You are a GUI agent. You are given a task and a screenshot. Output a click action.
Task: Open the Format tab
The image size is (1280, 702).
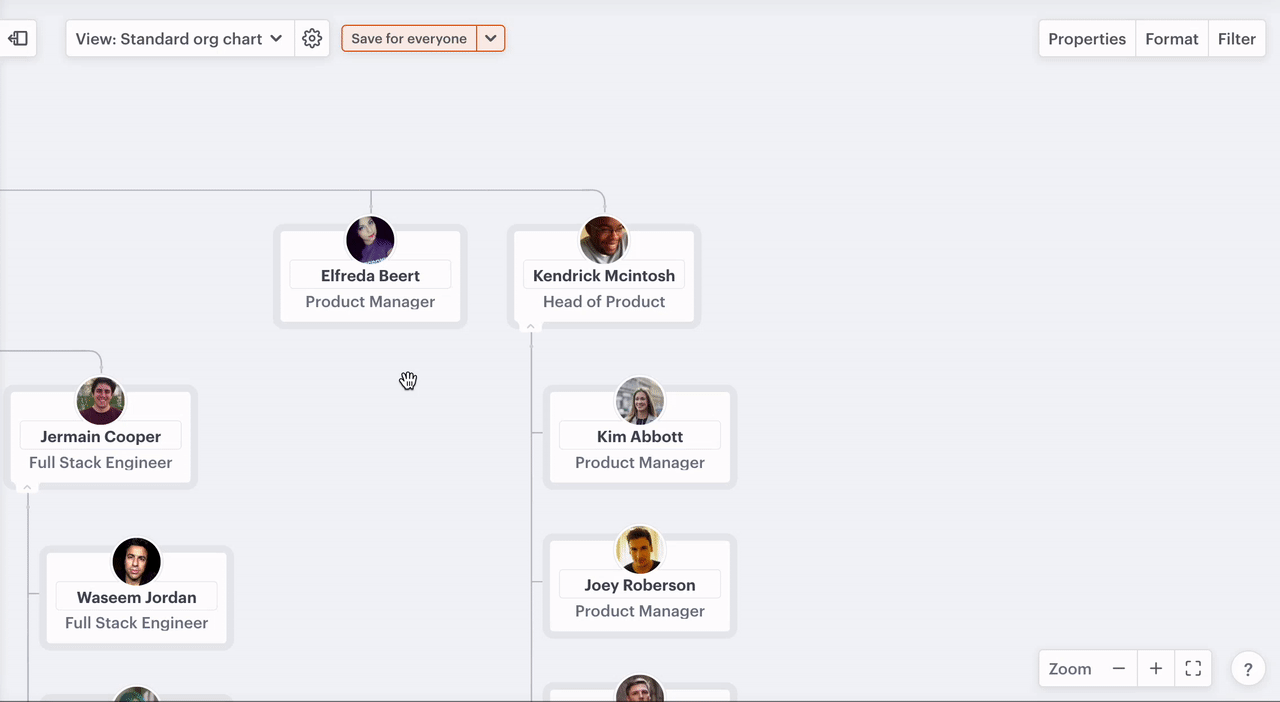pos(1171,39)
